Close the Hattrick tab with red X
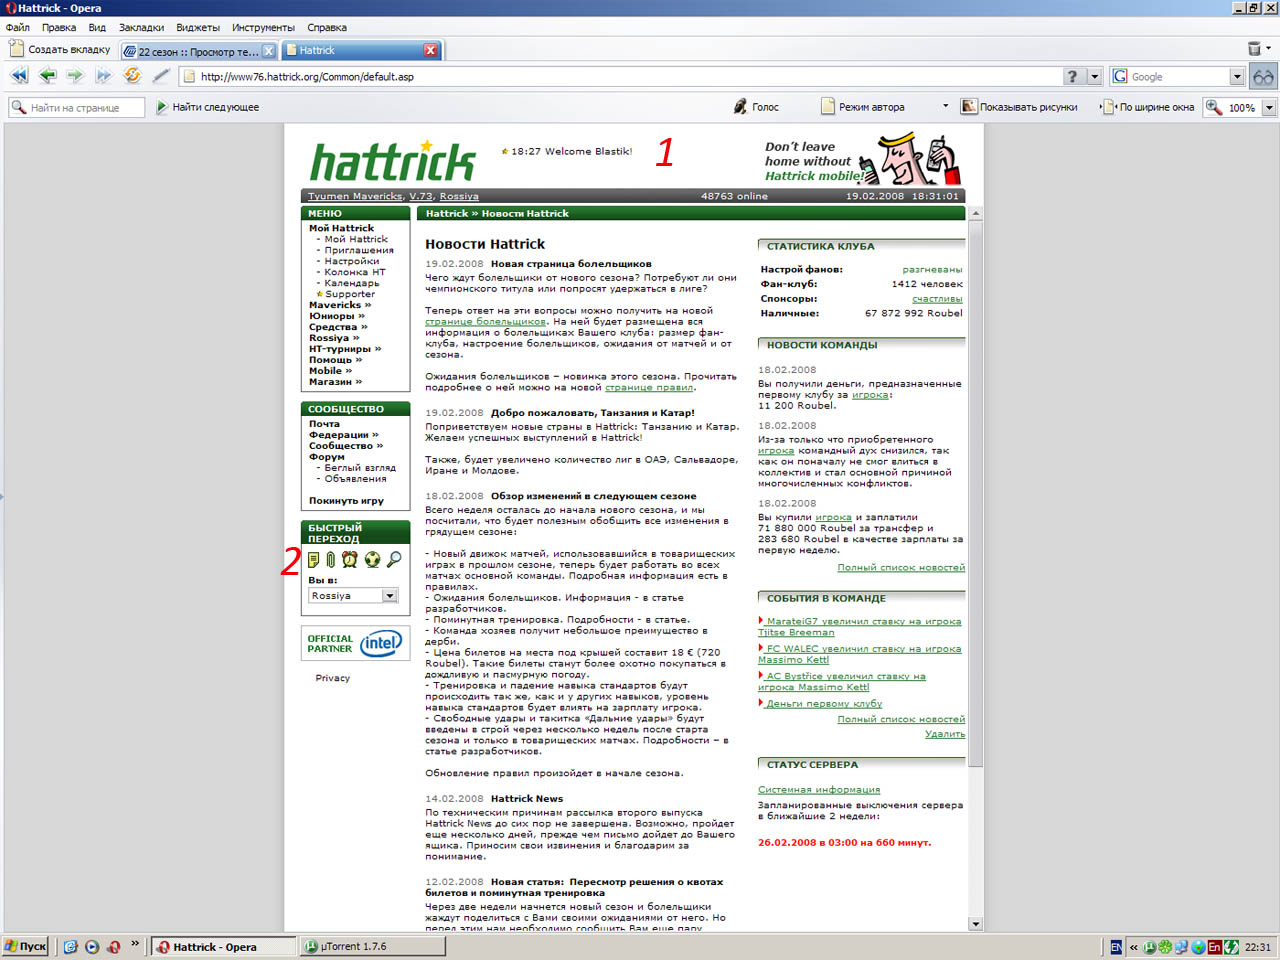This screenshot has width=1280, height=960. click(431, 50)
